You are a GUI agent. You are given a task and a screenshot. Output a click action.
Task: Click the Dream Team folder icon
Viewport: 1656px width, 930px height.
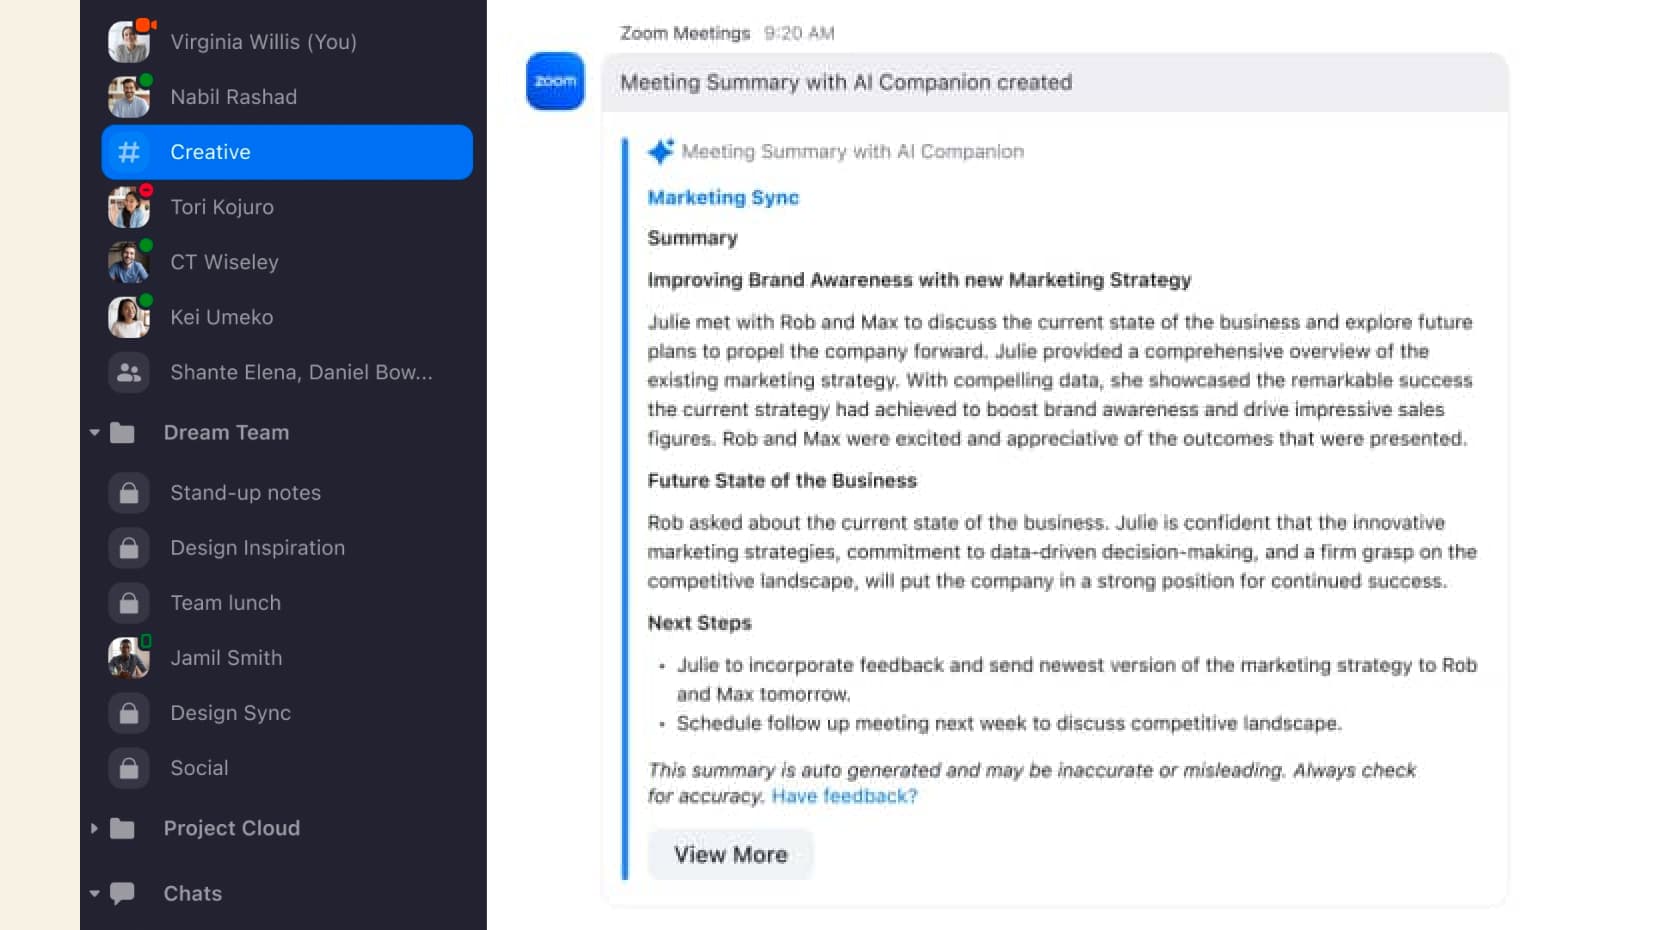coord(122,433)
